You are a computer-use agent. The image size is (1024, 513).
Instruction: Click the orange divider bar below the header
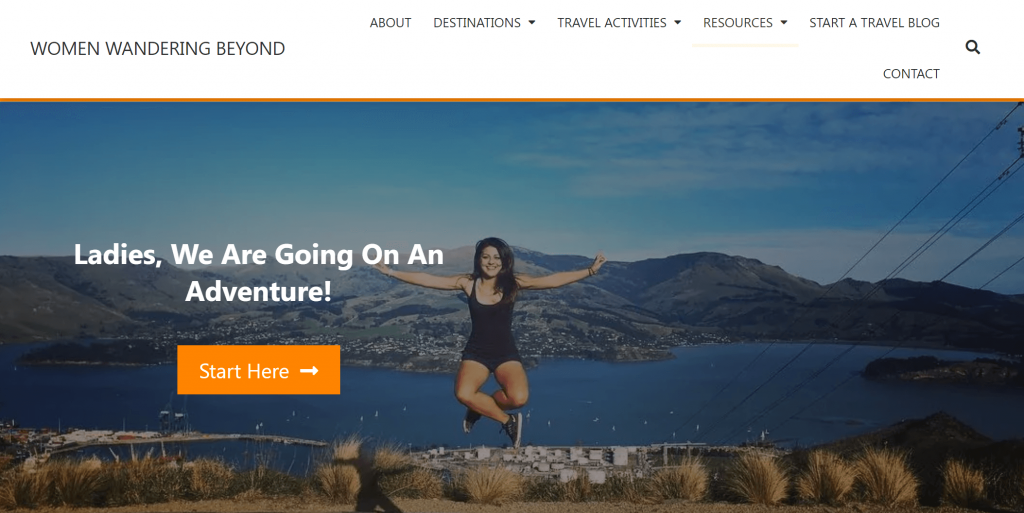pyautogui.click(x=512, y=100)
